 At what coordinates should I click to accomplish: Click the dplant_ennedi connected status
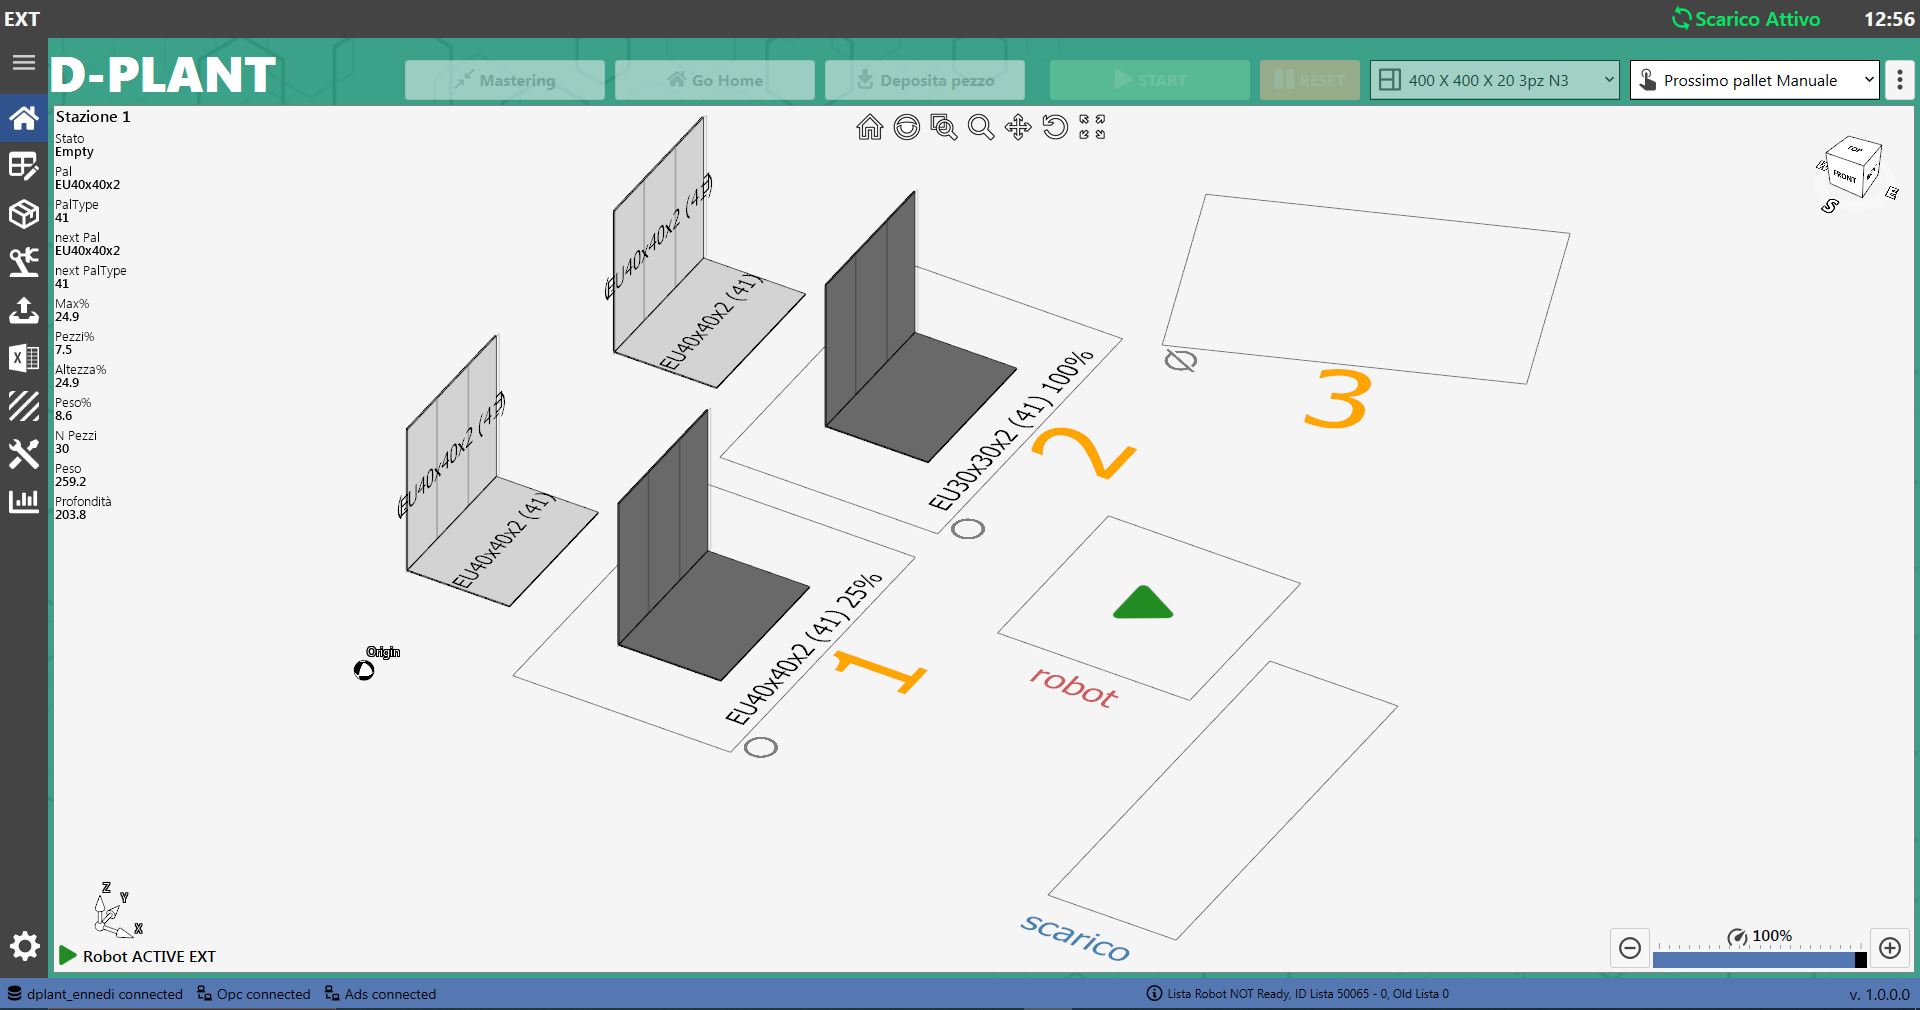point(95,994)
